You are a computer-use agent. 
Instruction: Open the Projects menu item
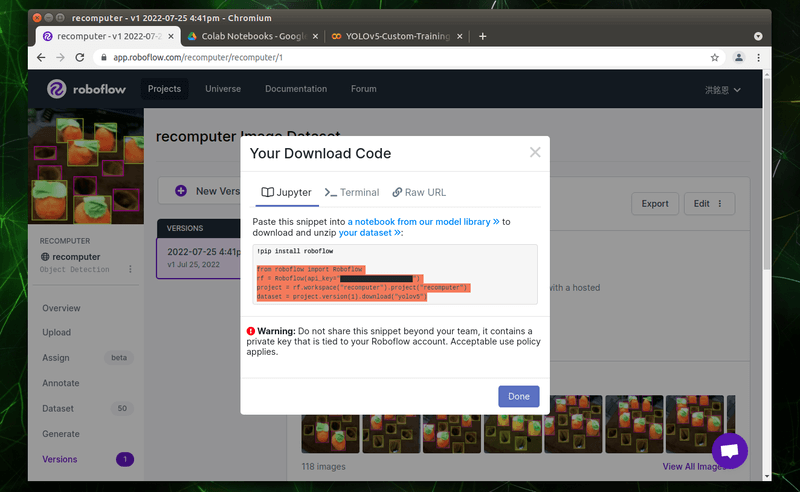point(164,89)
